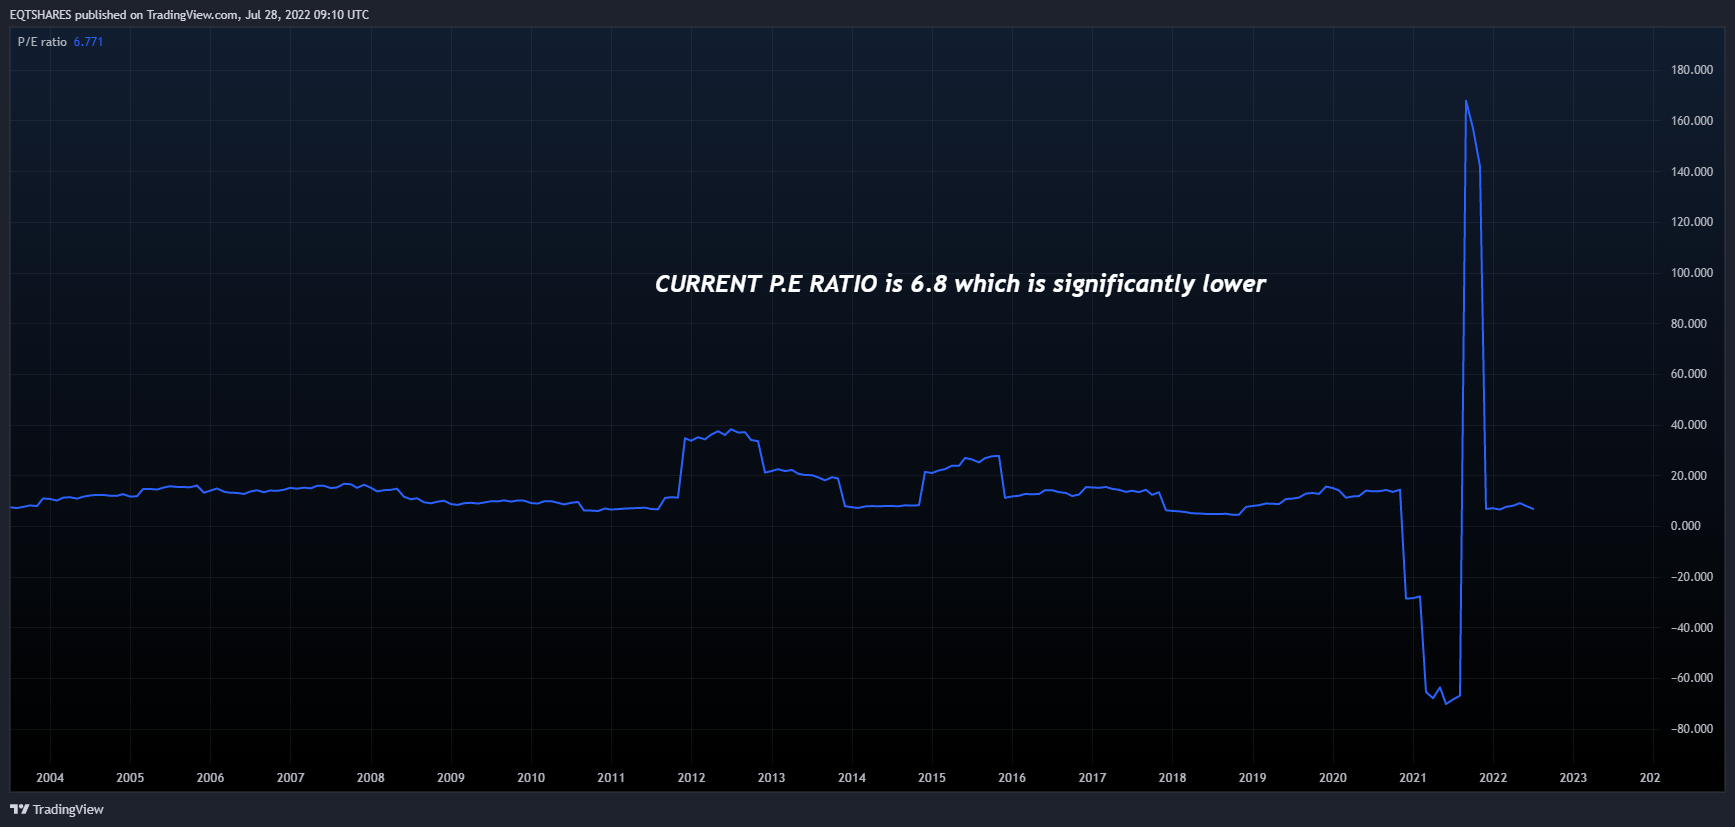1735x827 pixels.
Task: Click the 2015 year label
Action: [932, 778]
